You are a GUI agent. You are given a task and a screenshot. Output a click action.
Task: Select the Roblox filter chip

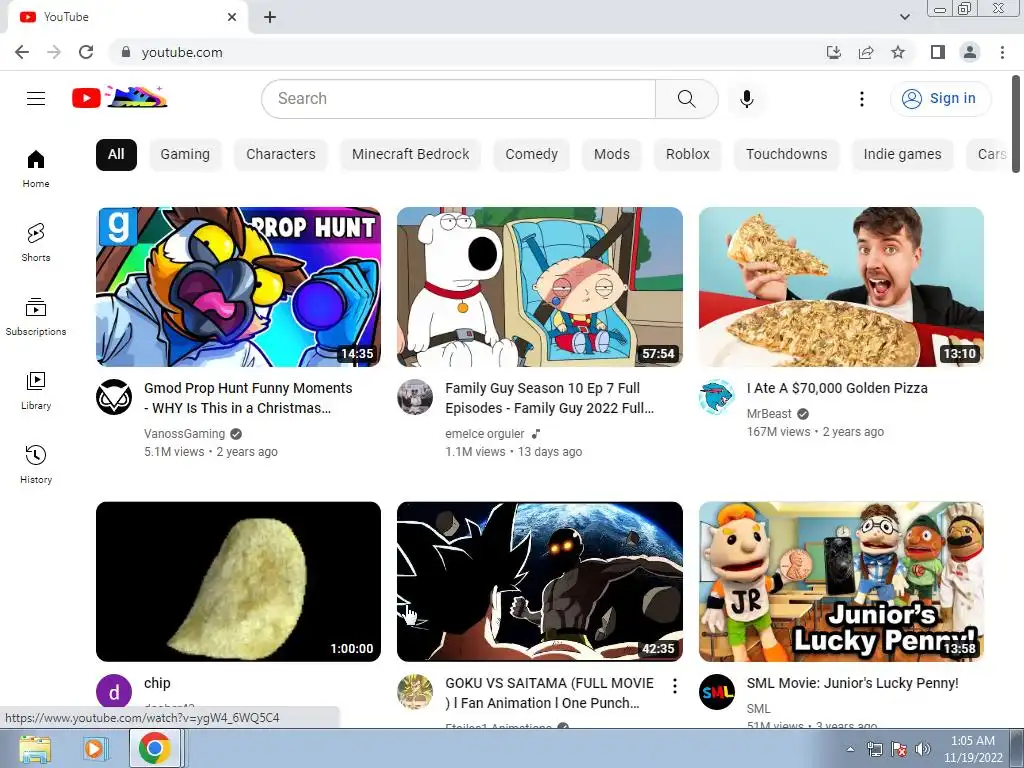click(x=688, y=155)
